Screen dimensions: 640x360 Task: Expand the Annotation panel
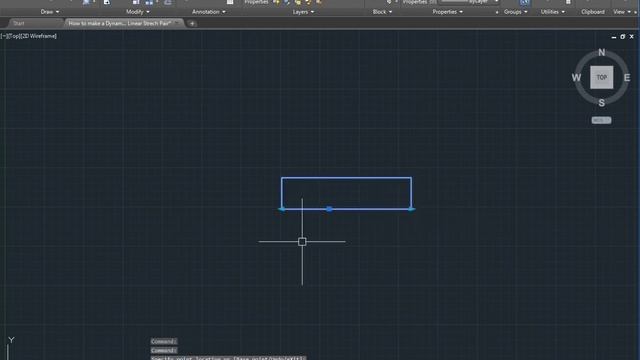(x=209, y=12)
